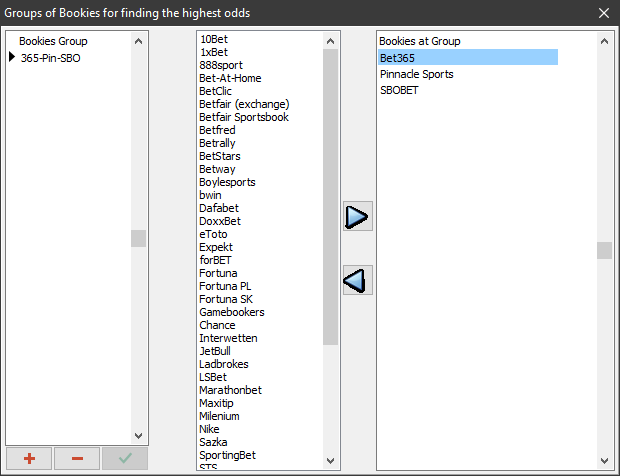Select SBOBET in the group list
The width and height of the screenshot is (620, 476).
coord(399,91)
